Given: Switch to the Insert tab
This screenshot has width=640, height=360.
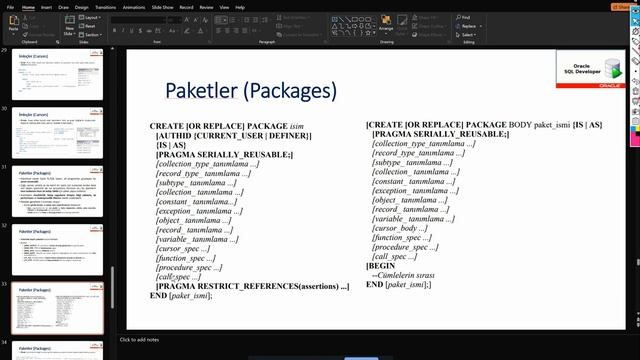Looking at the screenshot, I should click(x=46, y=7).
